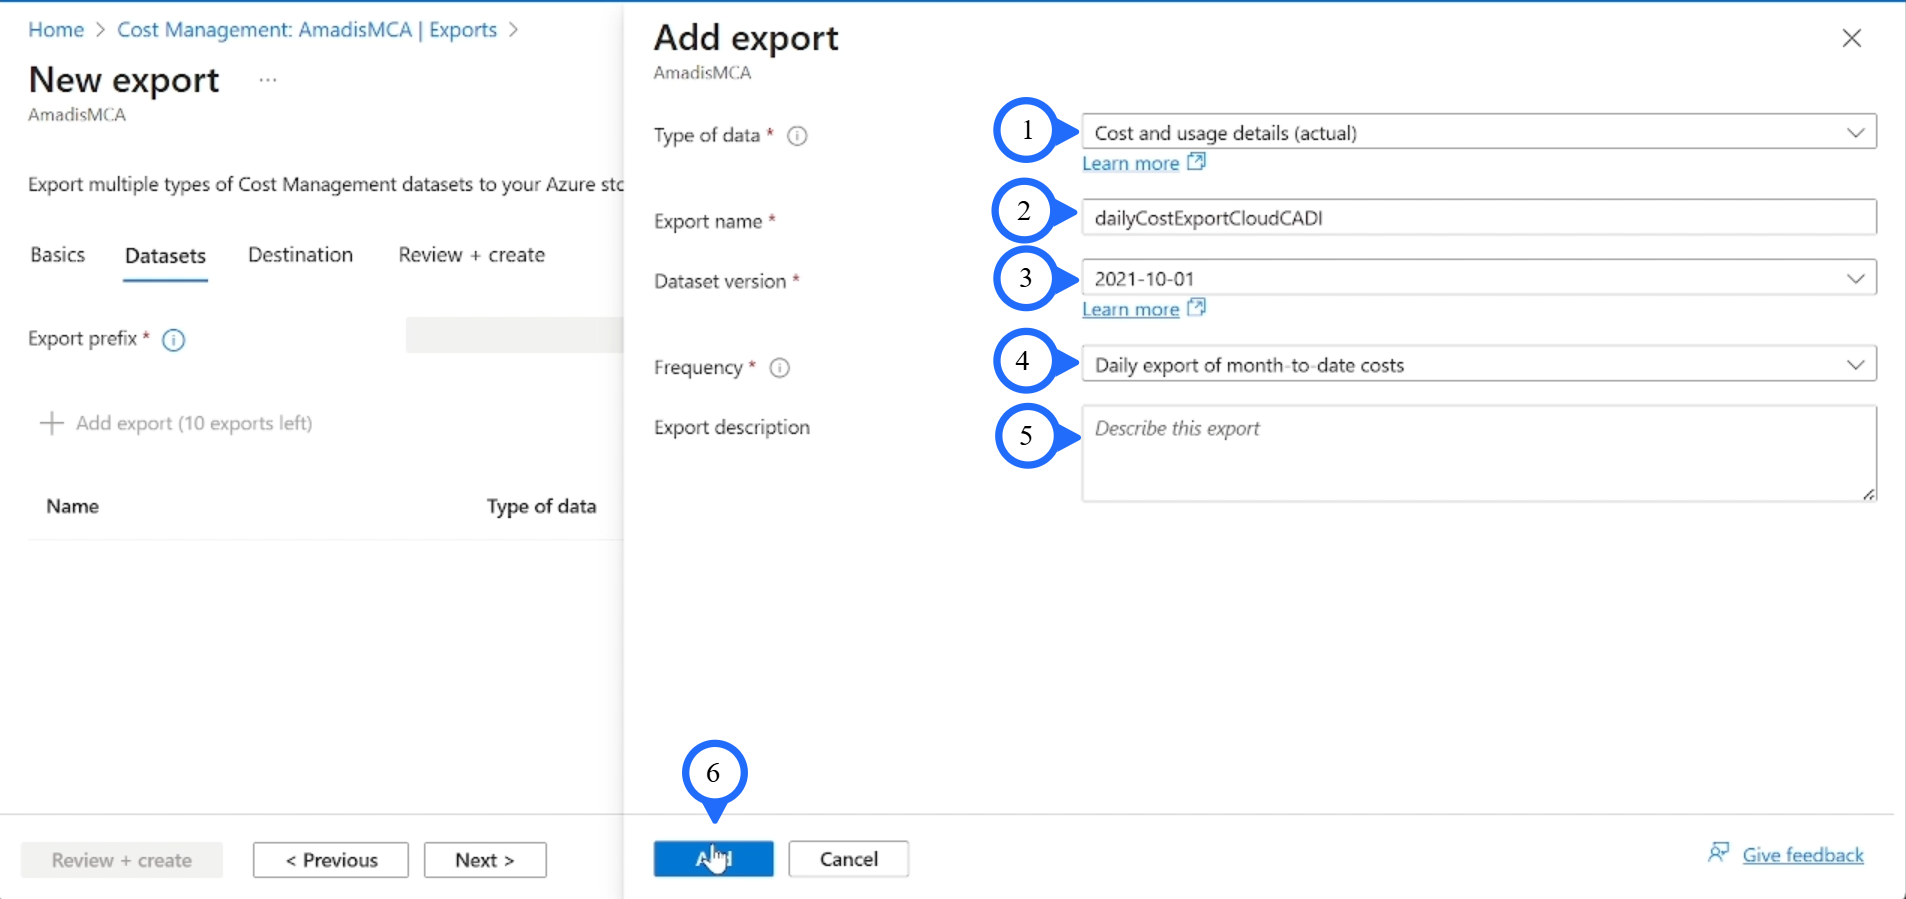
Task: Open Learn more link under Dataset version
Action: (x=1131, y=310)
